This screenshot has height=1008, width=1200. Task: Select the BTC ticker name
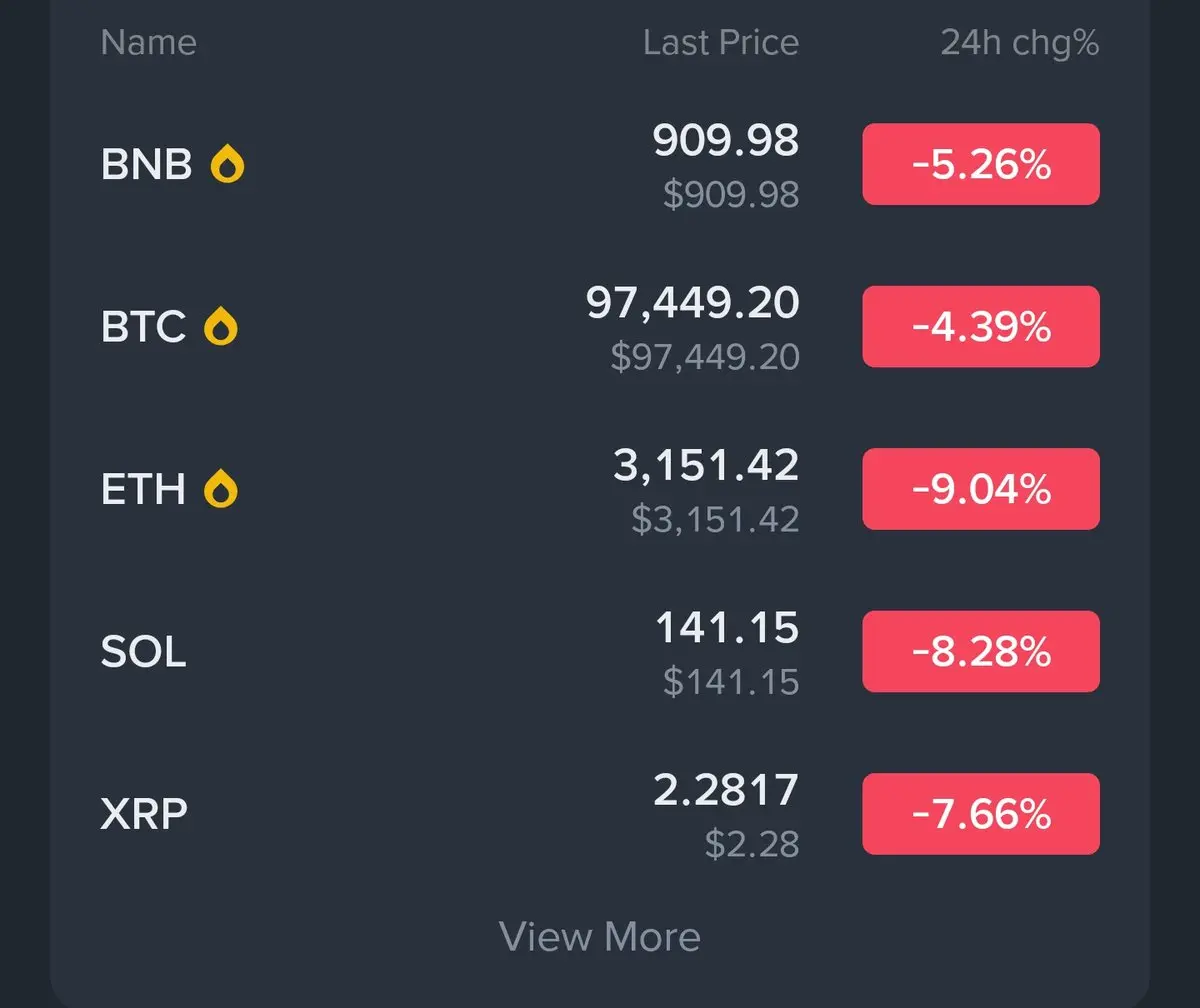point(143,327)
